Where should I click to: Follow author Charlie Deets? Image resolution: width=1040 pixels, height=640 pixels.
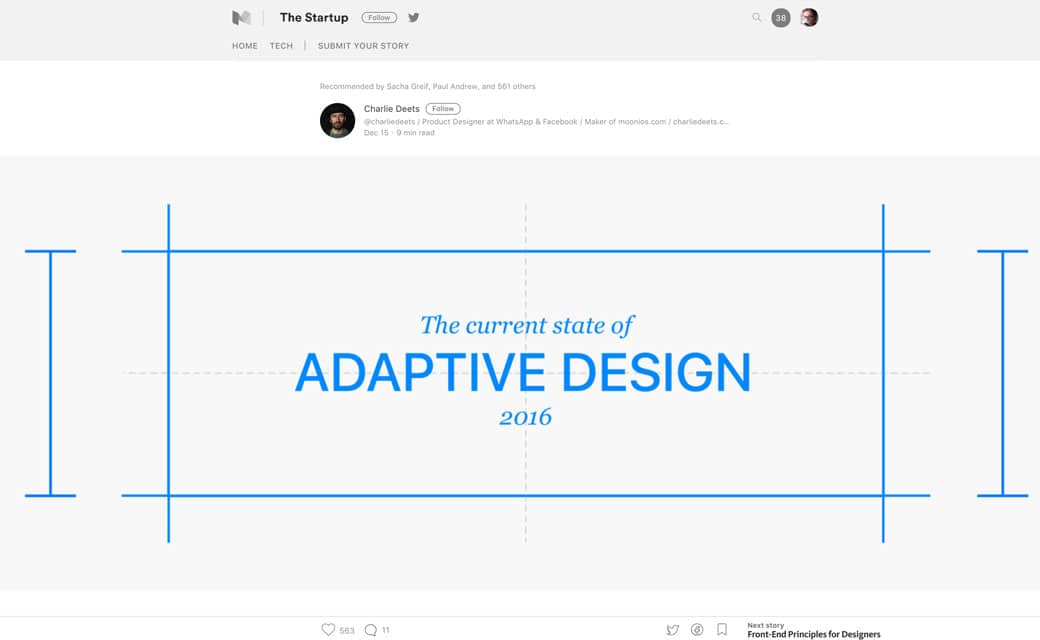[443, 109]
